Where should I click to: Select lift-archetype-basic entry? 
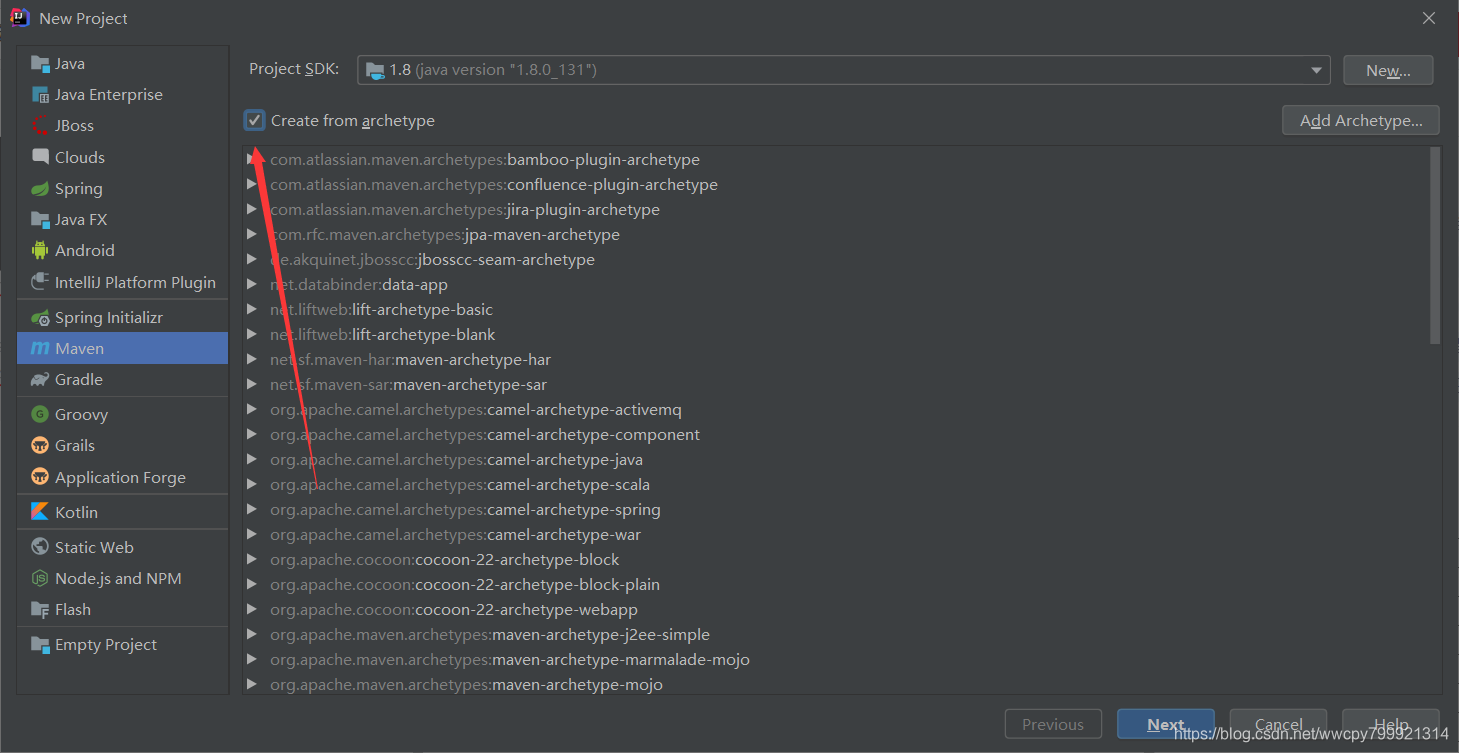(x=381, y=310)
